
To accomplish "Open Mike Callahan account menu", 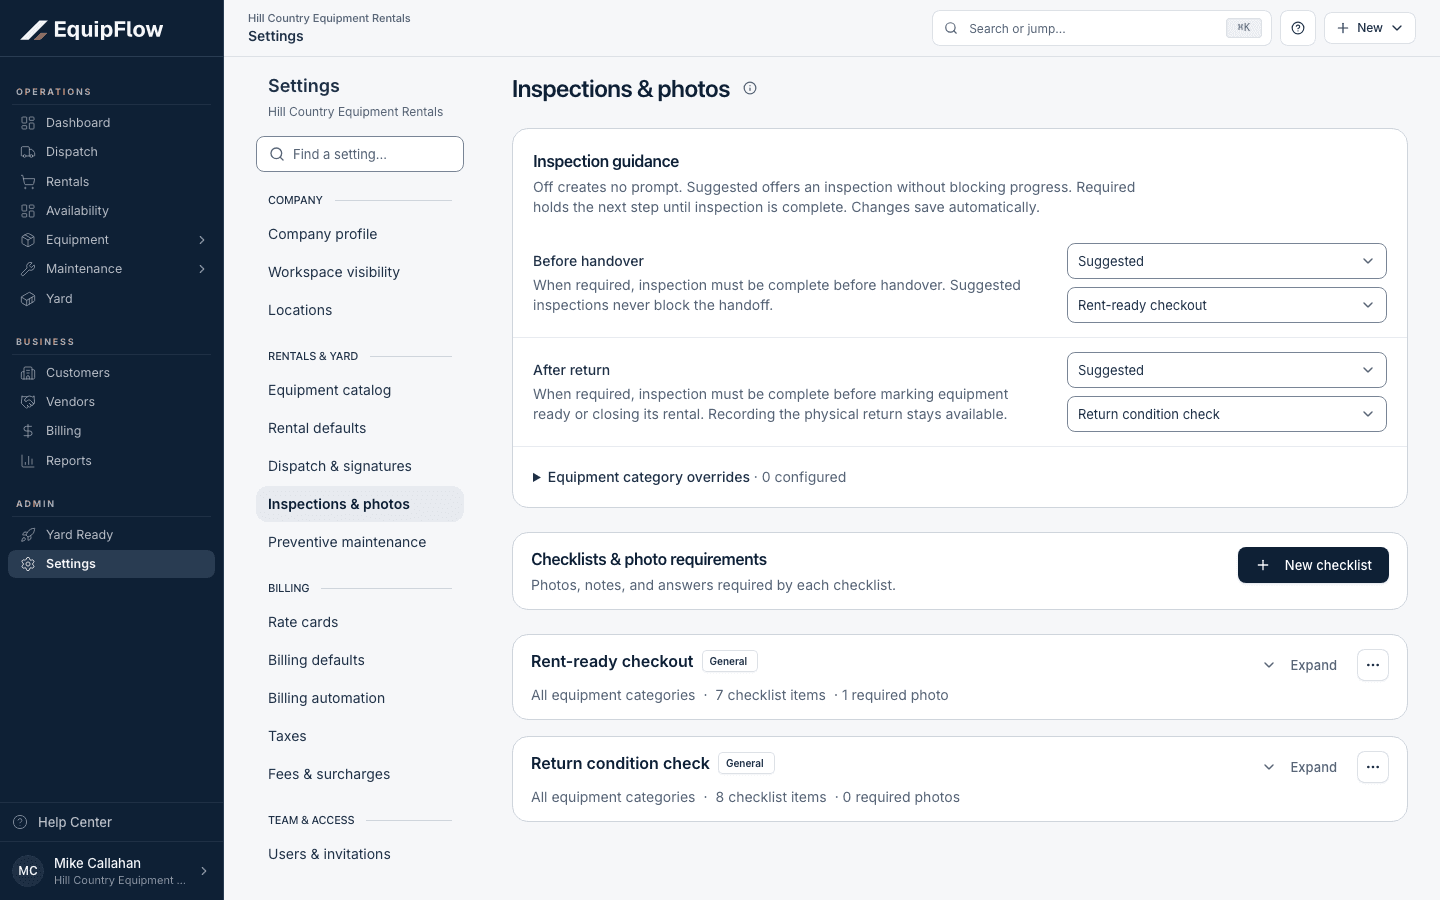I will (112, 871).
